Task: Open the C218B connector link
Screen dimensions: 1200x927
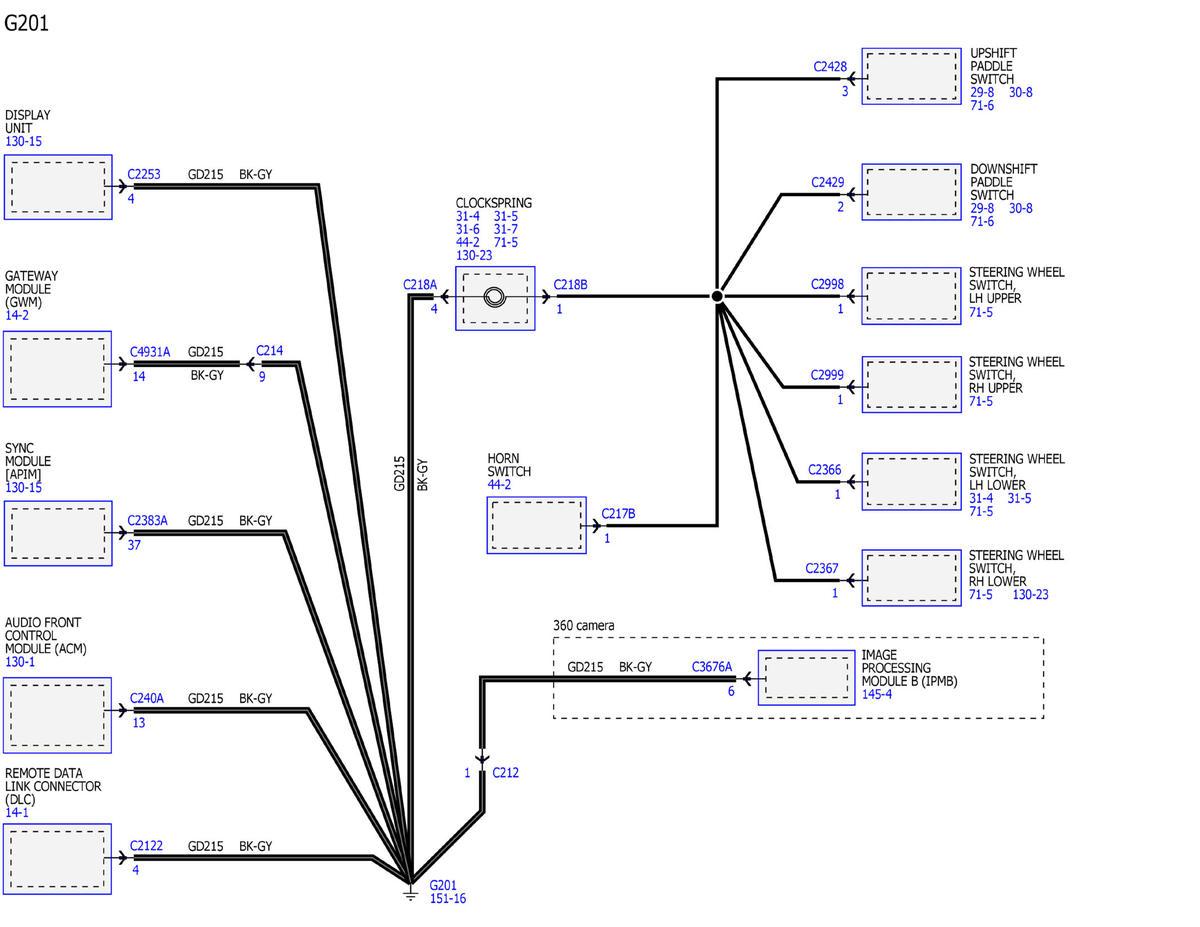Action: click(570, 285)
